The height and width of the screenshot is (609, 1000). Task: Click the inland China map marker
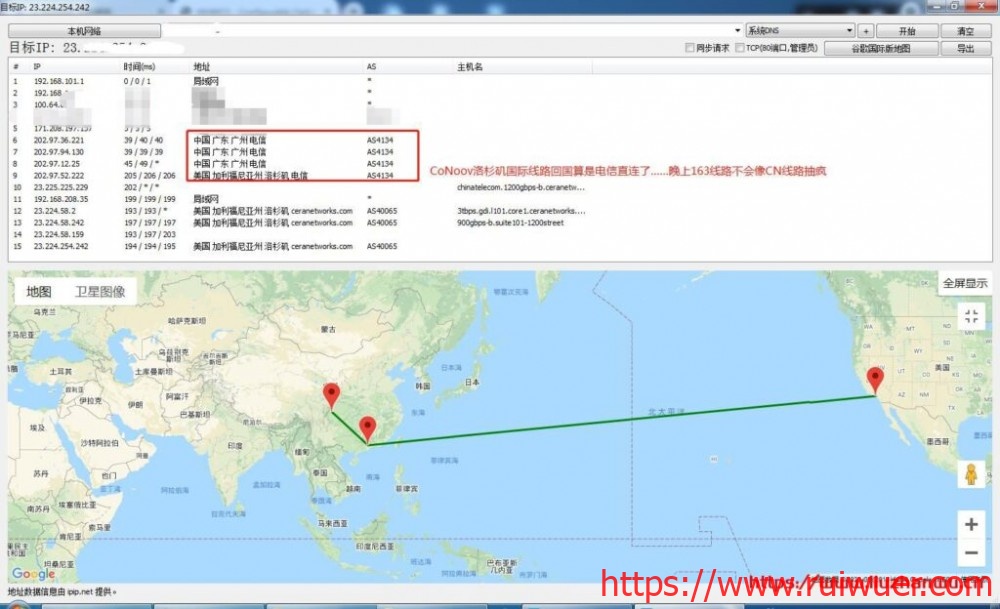point(332,395)
